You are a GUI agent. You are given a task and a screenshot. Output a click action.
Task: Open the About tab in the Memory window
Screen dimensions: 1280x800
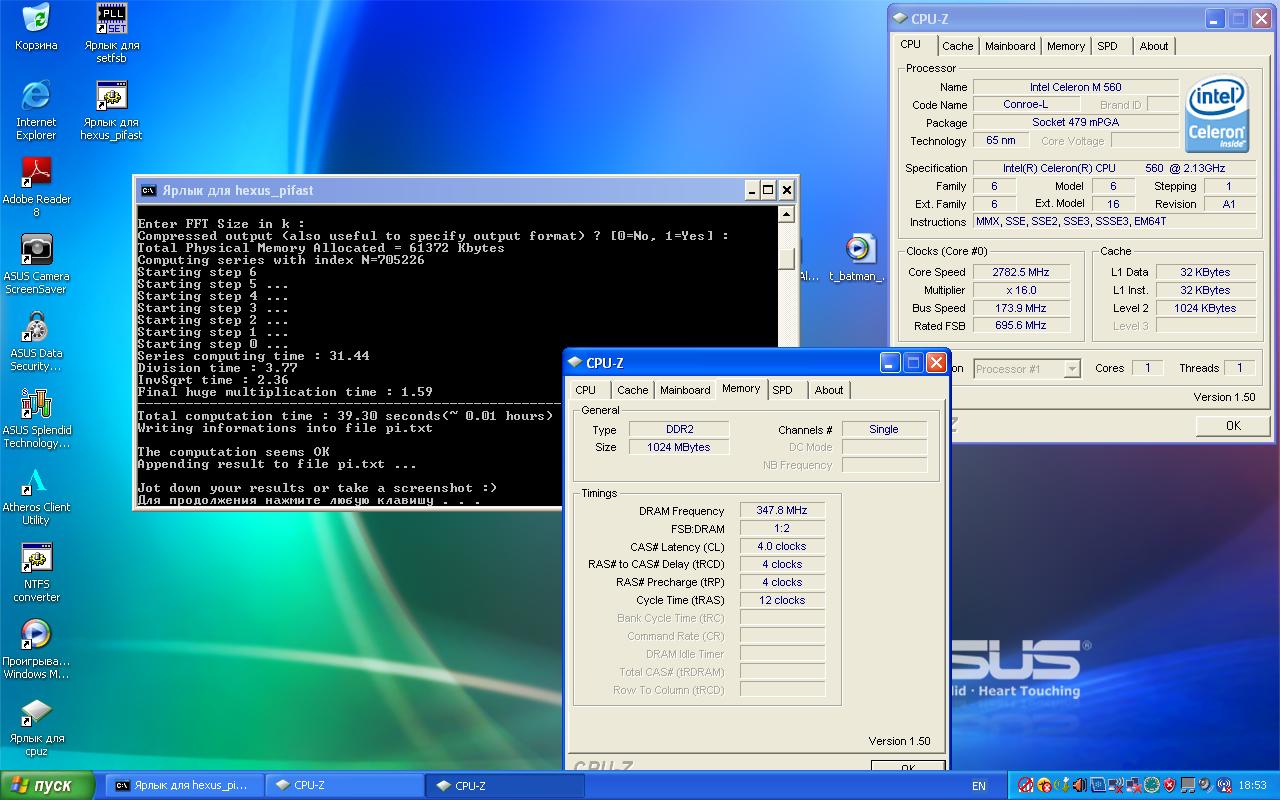coord(828,390)
